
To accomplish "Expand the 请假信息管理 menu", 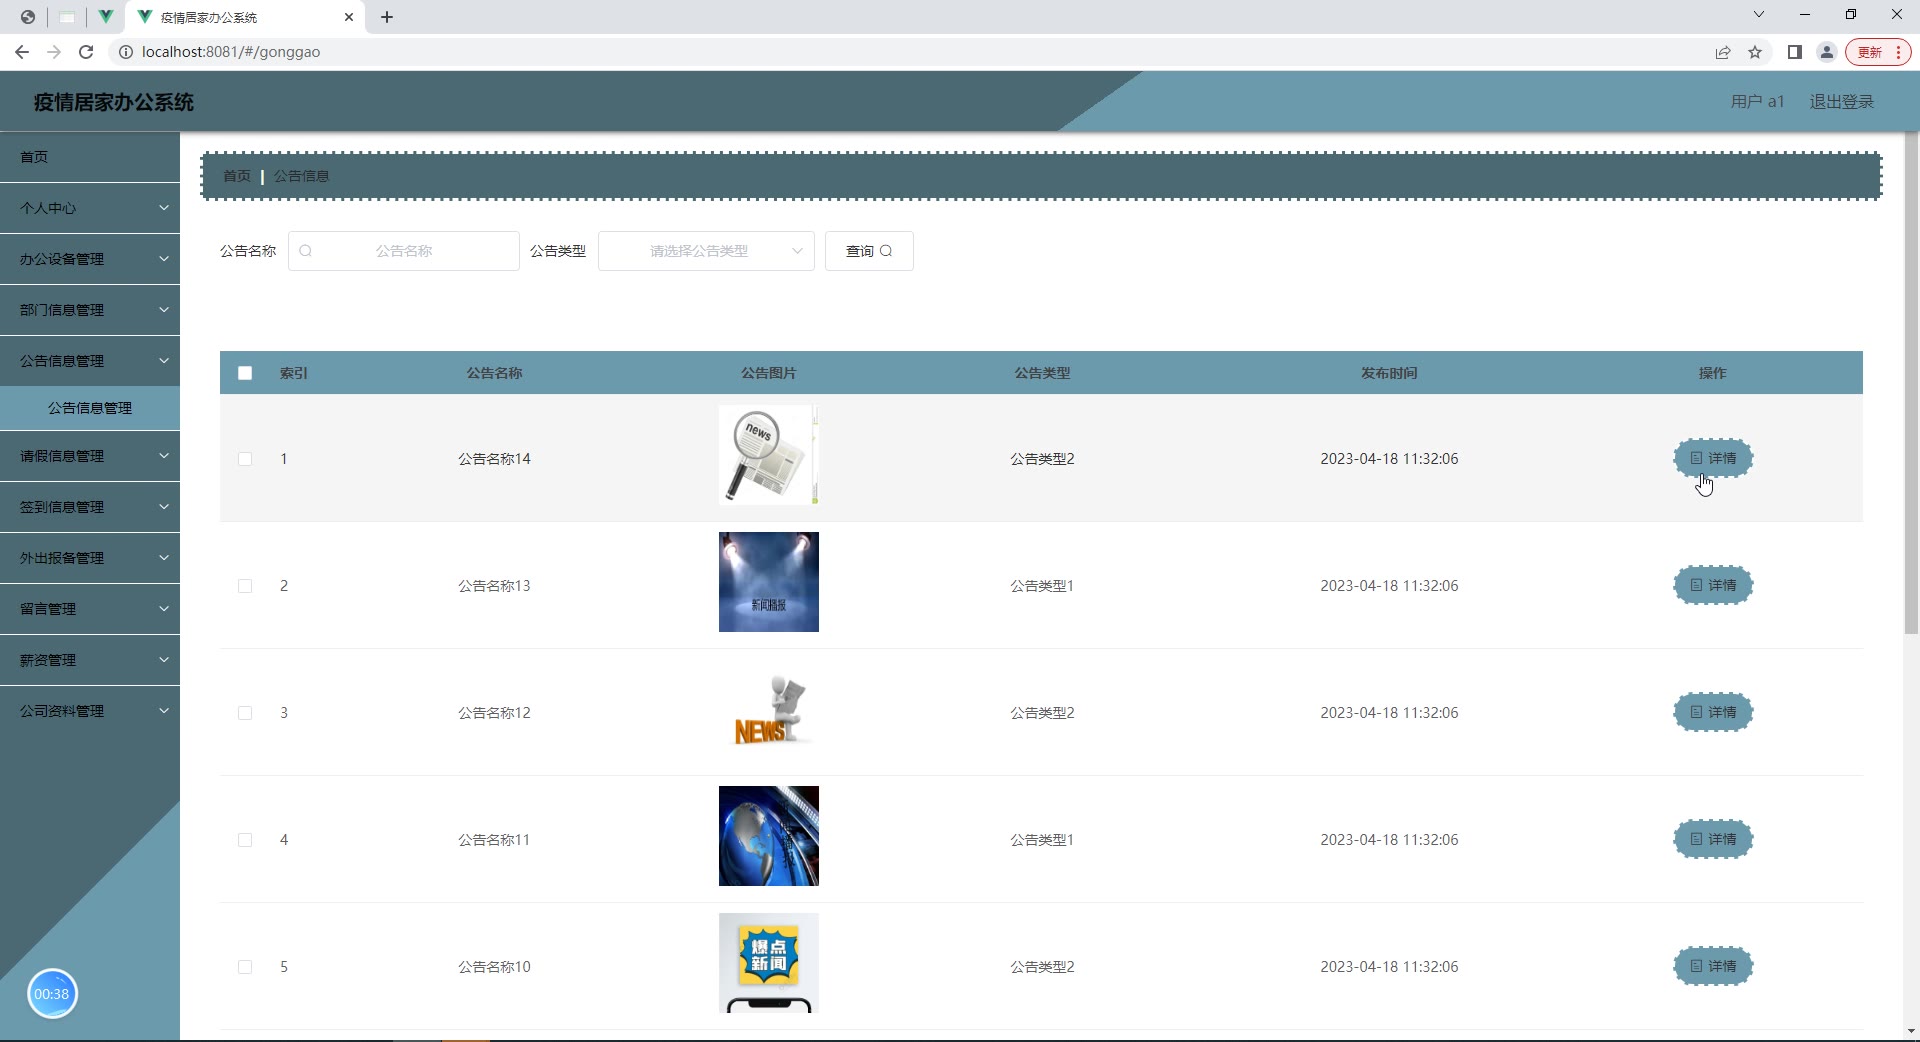I will [x=90, y=456].
